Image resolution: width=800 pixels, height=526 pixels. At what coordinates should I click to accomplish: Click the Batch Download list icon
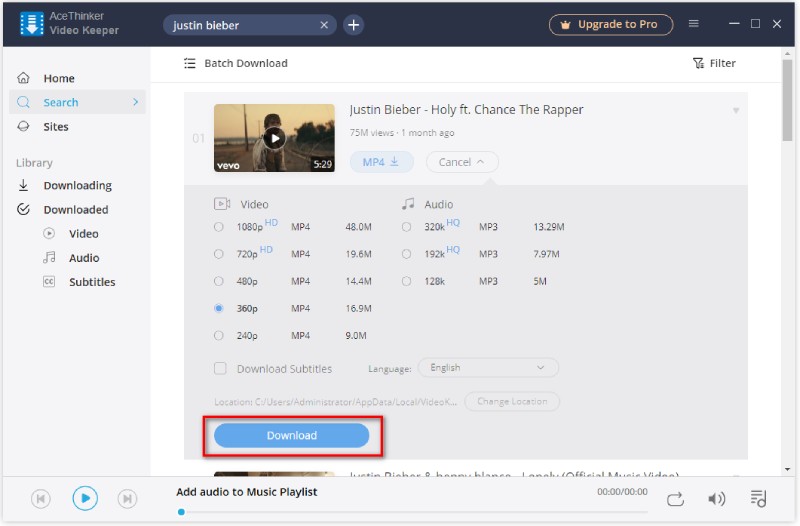coord(190,63)
